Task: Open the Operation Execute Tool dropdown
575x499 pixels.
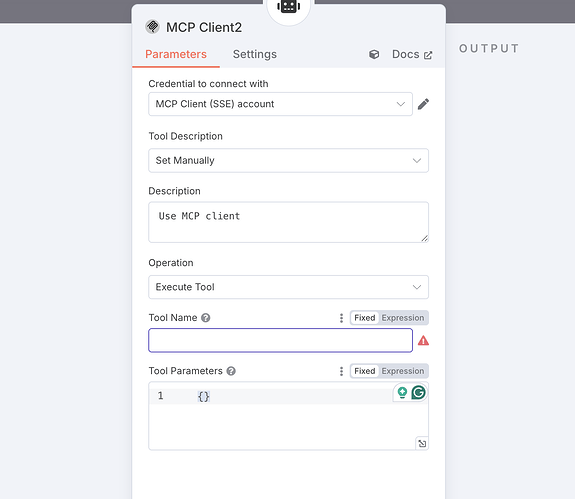Action: click(289, 287)
